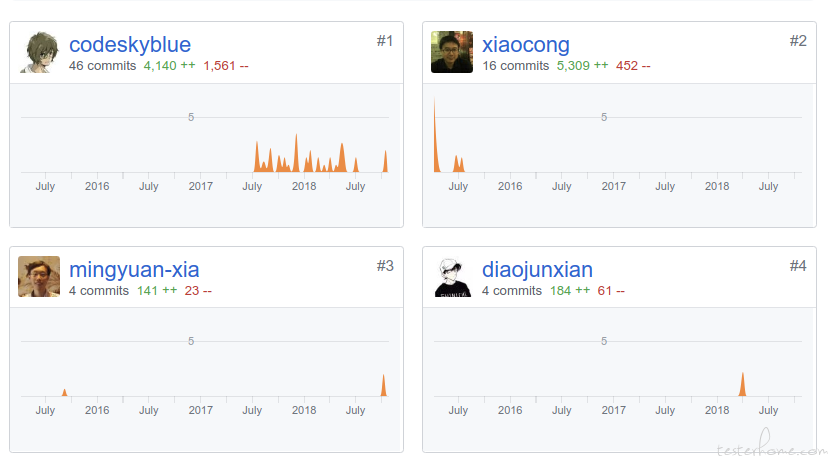Click the 2018 axis label in xiaocong's graph
The height and width of the screenshot is (468, 829).
coord(717,186)
